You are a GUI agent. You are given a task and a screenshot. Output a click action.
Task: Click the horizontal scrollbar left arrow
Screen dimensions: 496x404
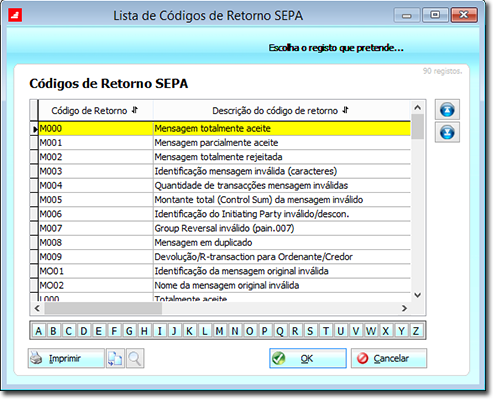click(x=37, y=308)
